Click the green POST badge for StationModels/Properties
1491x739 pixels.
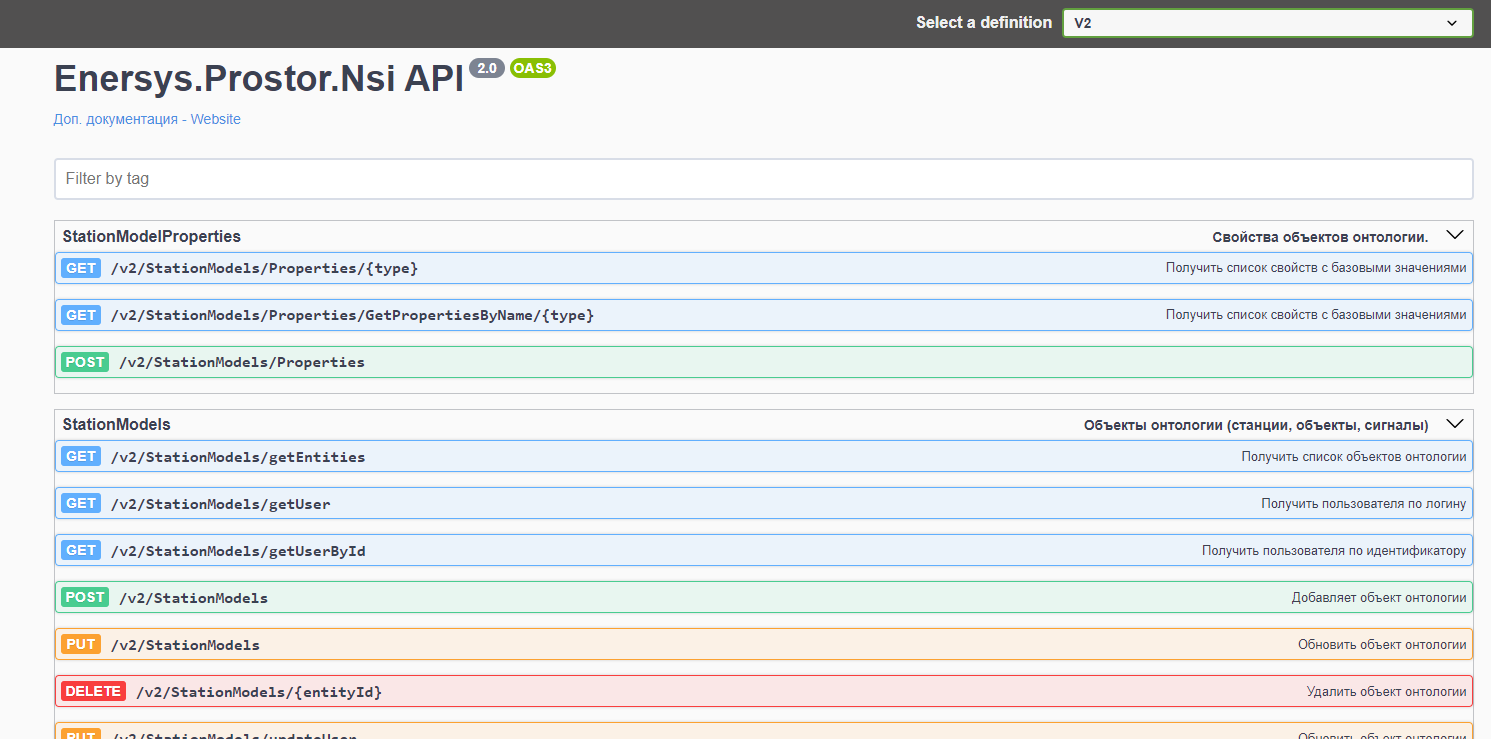coord(85,362)
